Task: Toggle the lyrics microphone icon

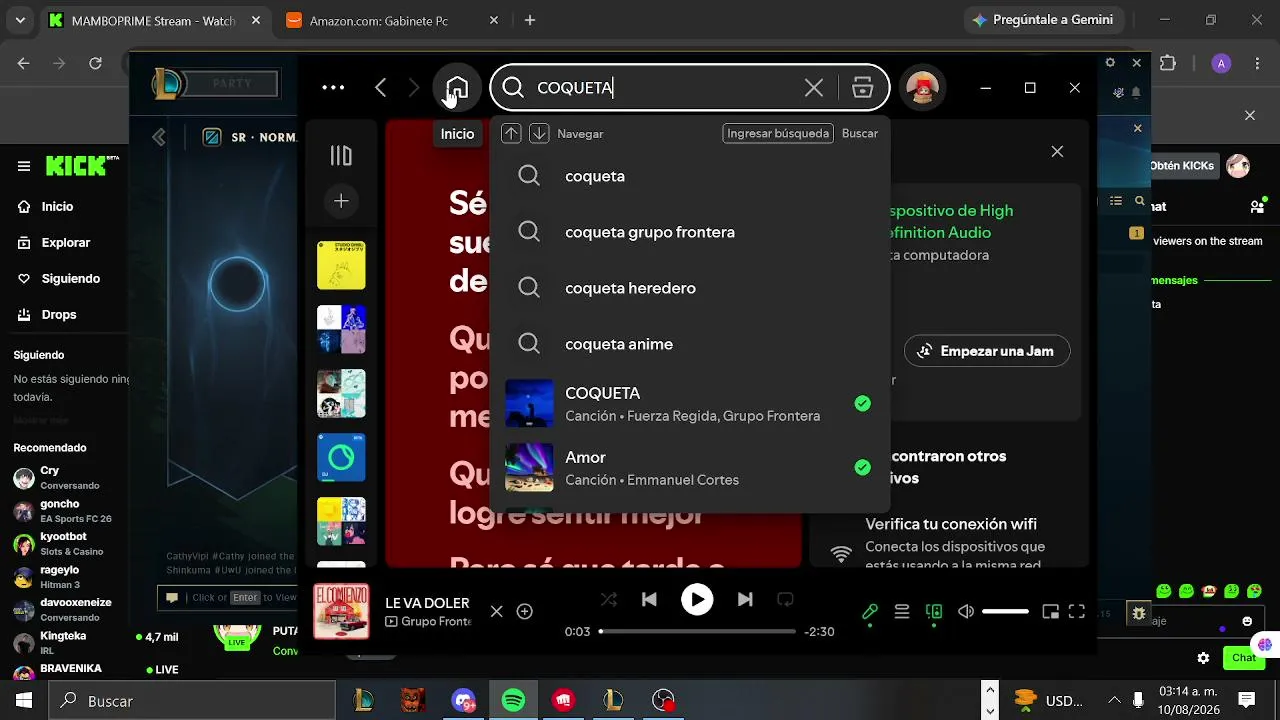Action: (870, 611)
